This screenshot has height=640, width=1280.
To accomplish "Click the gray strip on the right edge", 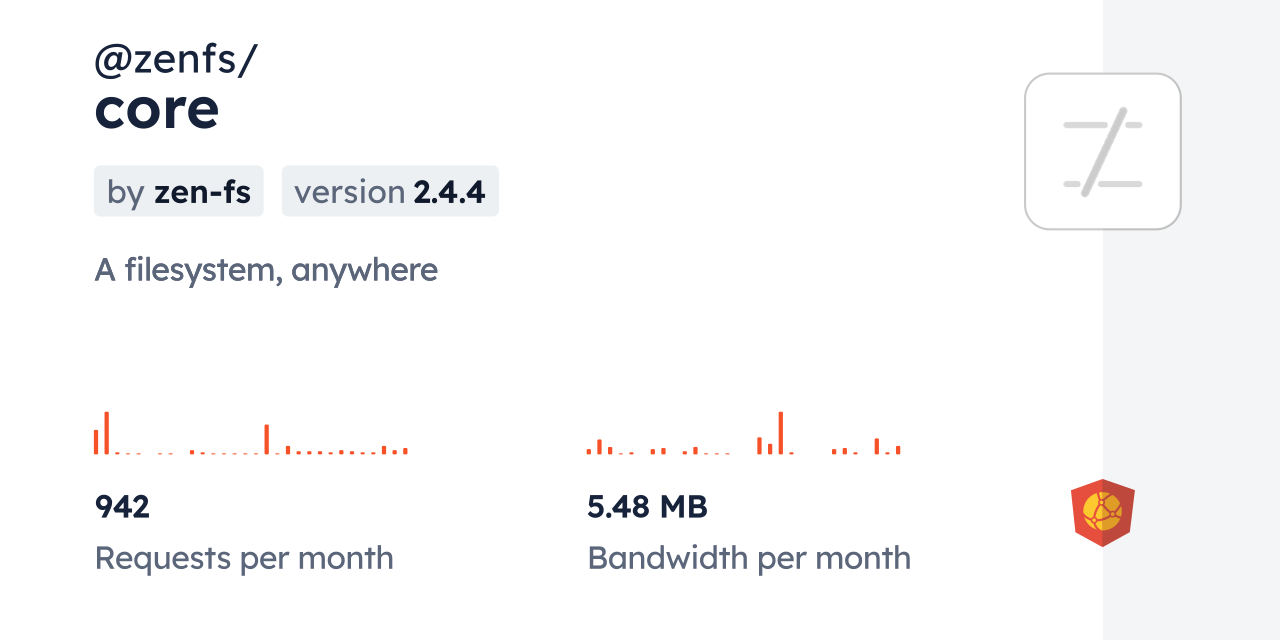I will (x=1191, y=320).
